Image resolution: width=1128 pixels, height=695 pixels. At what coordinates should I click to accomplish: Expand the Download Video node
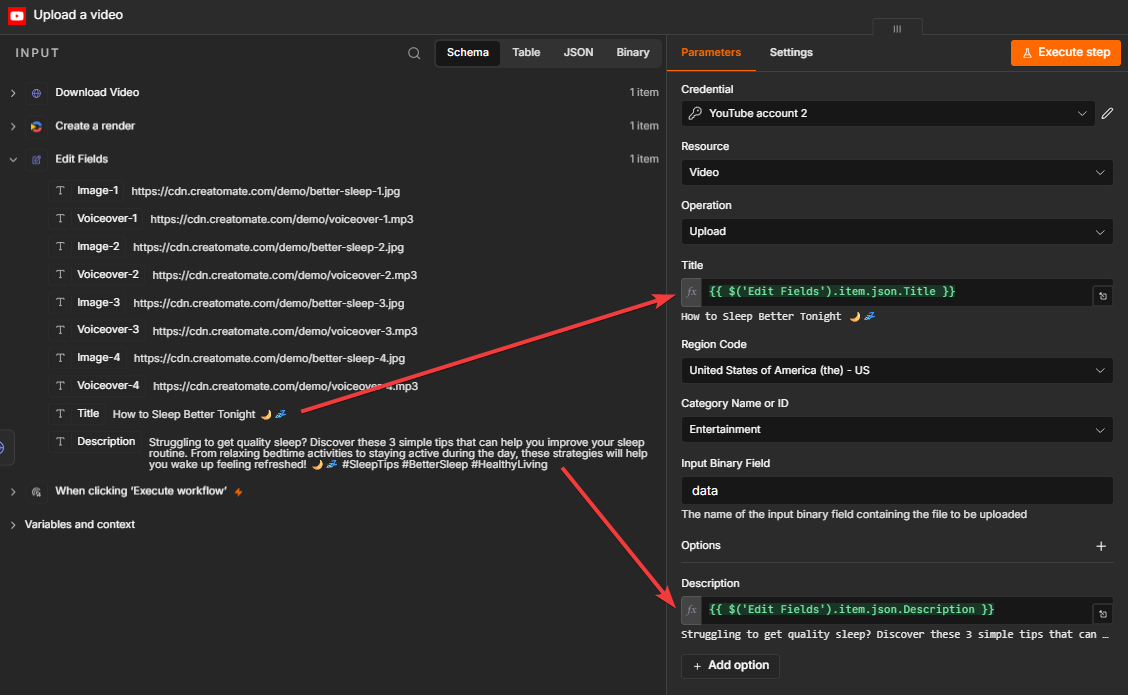pyautogui.click(x=13, y=93)
